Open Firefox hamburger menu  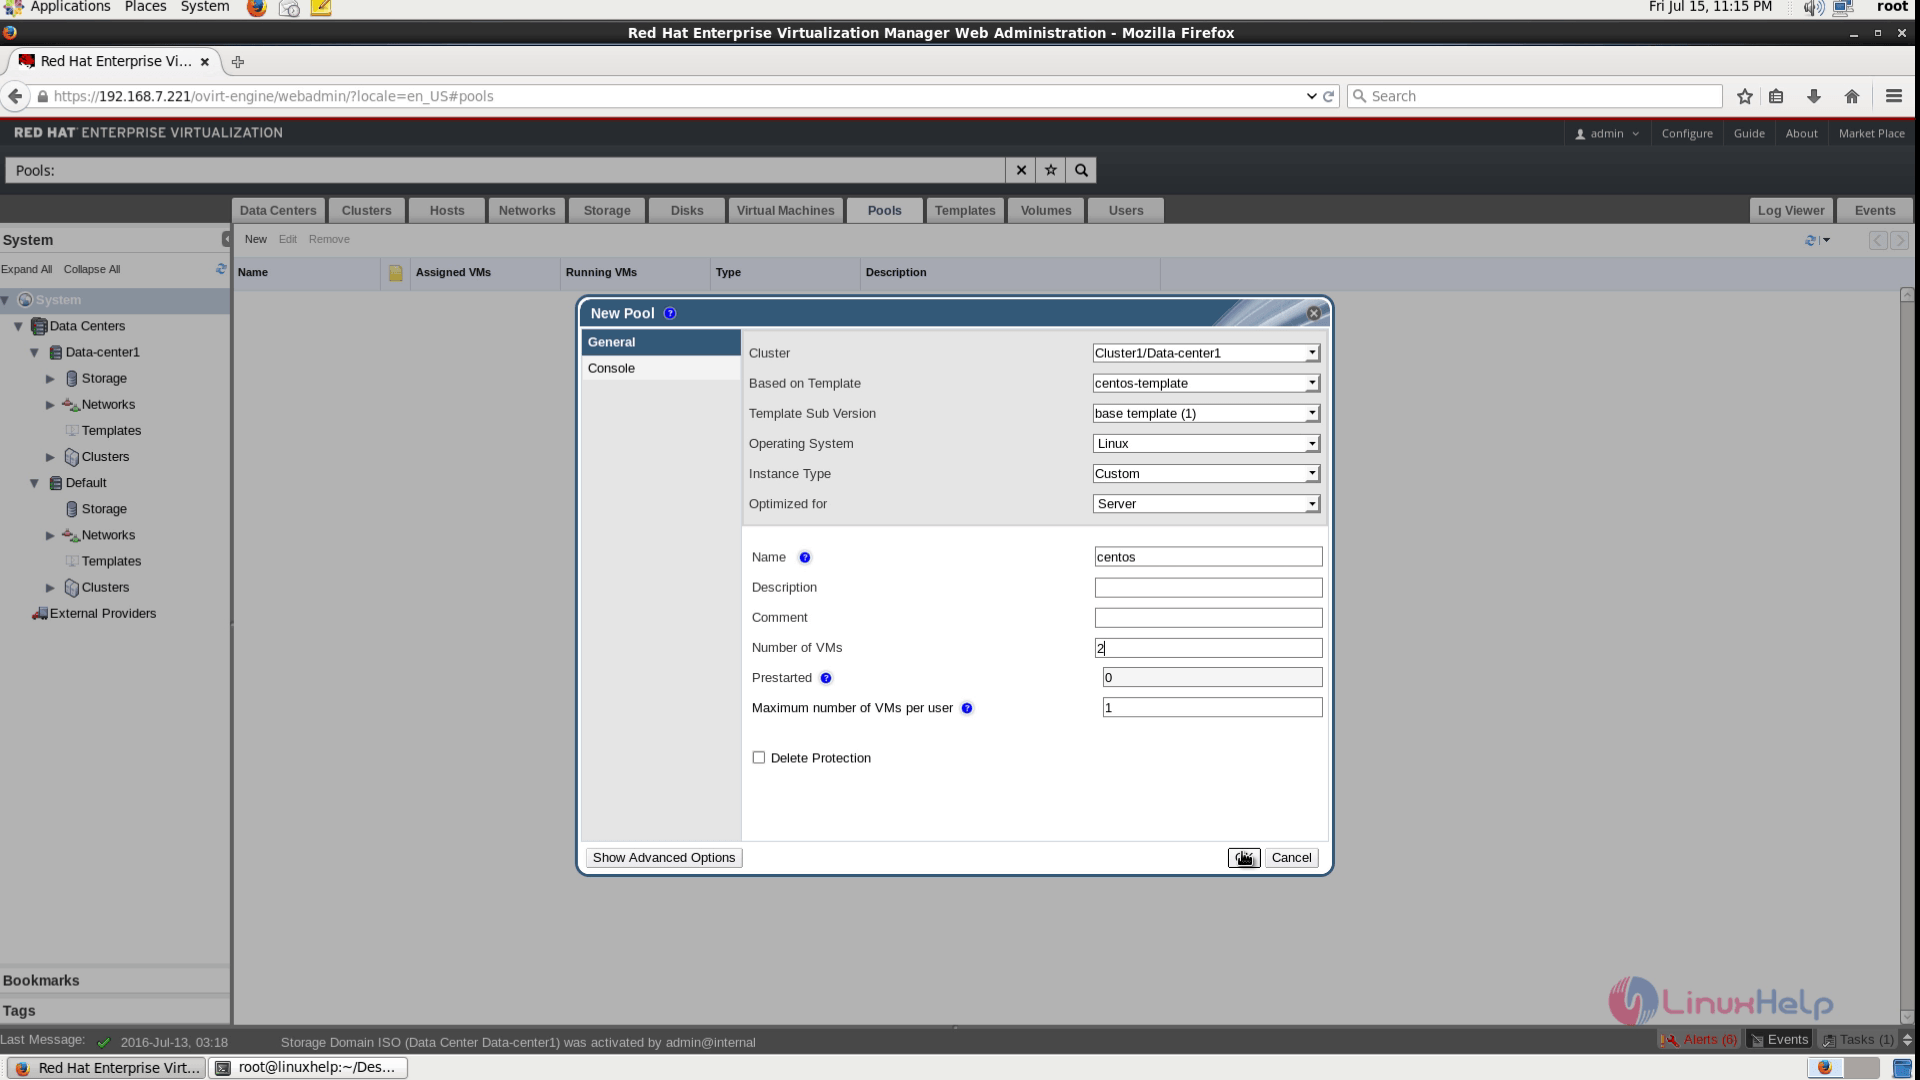(1894, 96)
